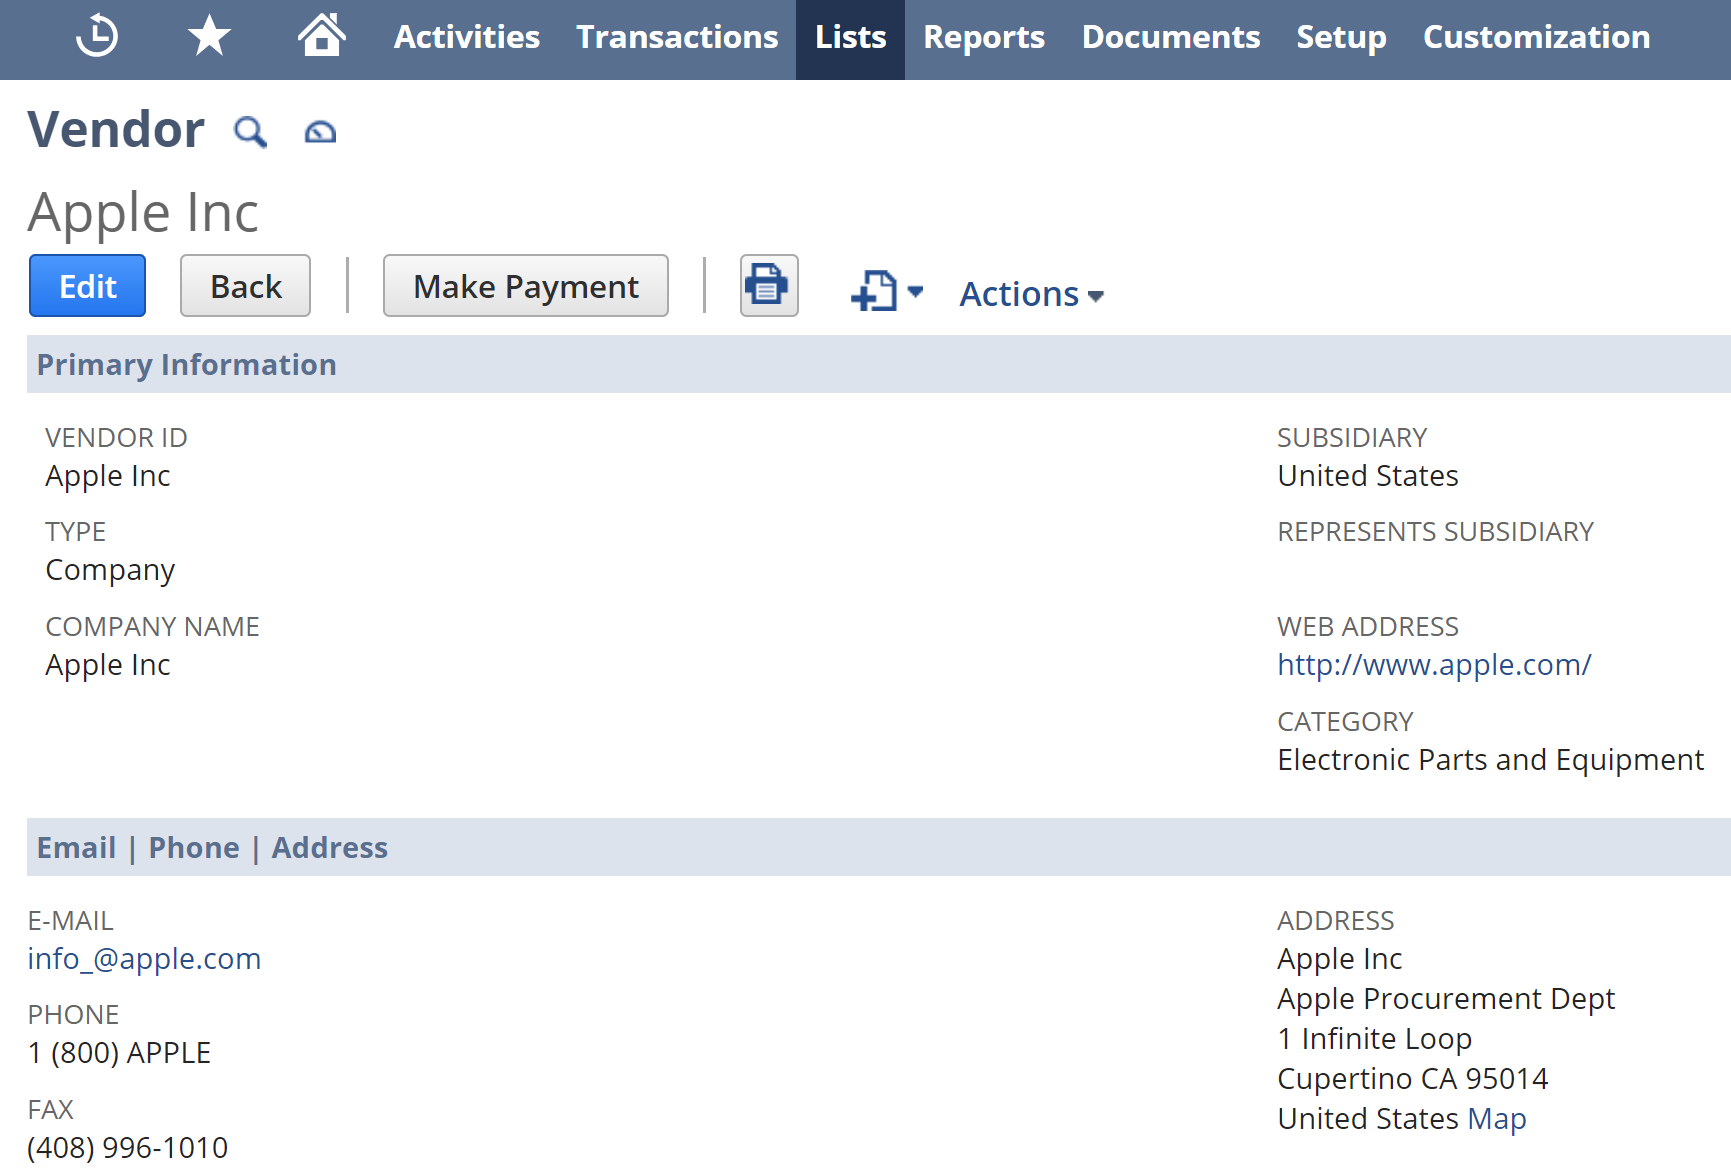Open the Reports menu

pos(984,37)
